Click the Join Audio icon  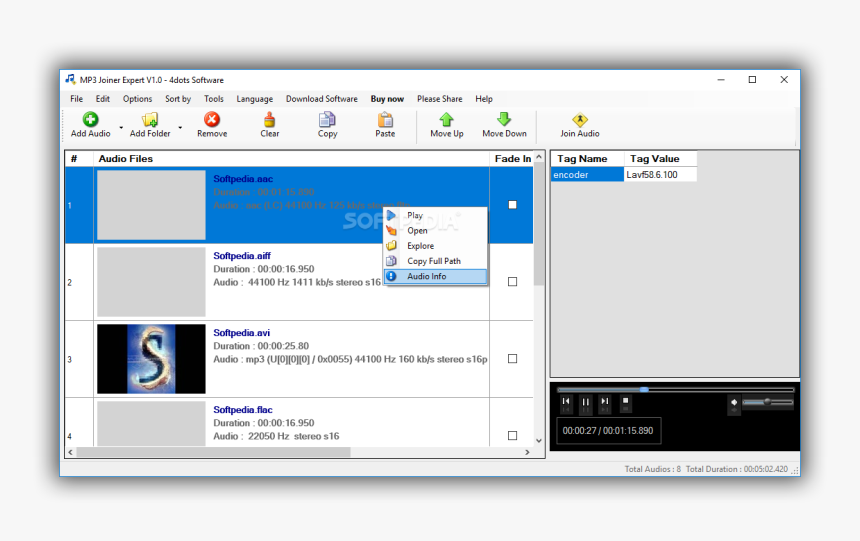click(x=580, y=119)
